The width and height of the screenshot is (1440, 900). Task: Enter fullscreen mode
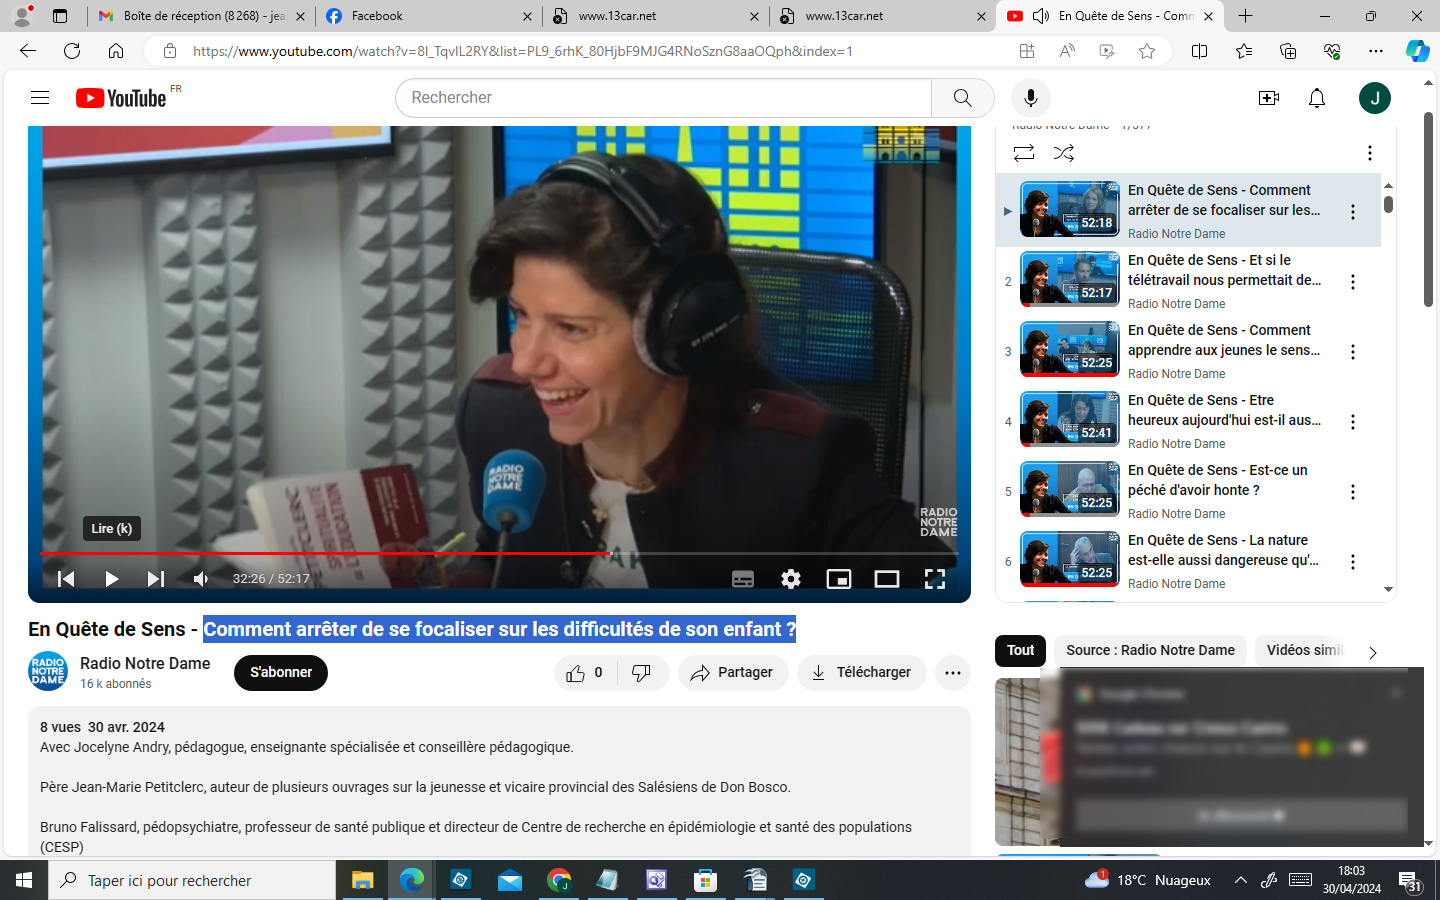(x=935, y=579)
